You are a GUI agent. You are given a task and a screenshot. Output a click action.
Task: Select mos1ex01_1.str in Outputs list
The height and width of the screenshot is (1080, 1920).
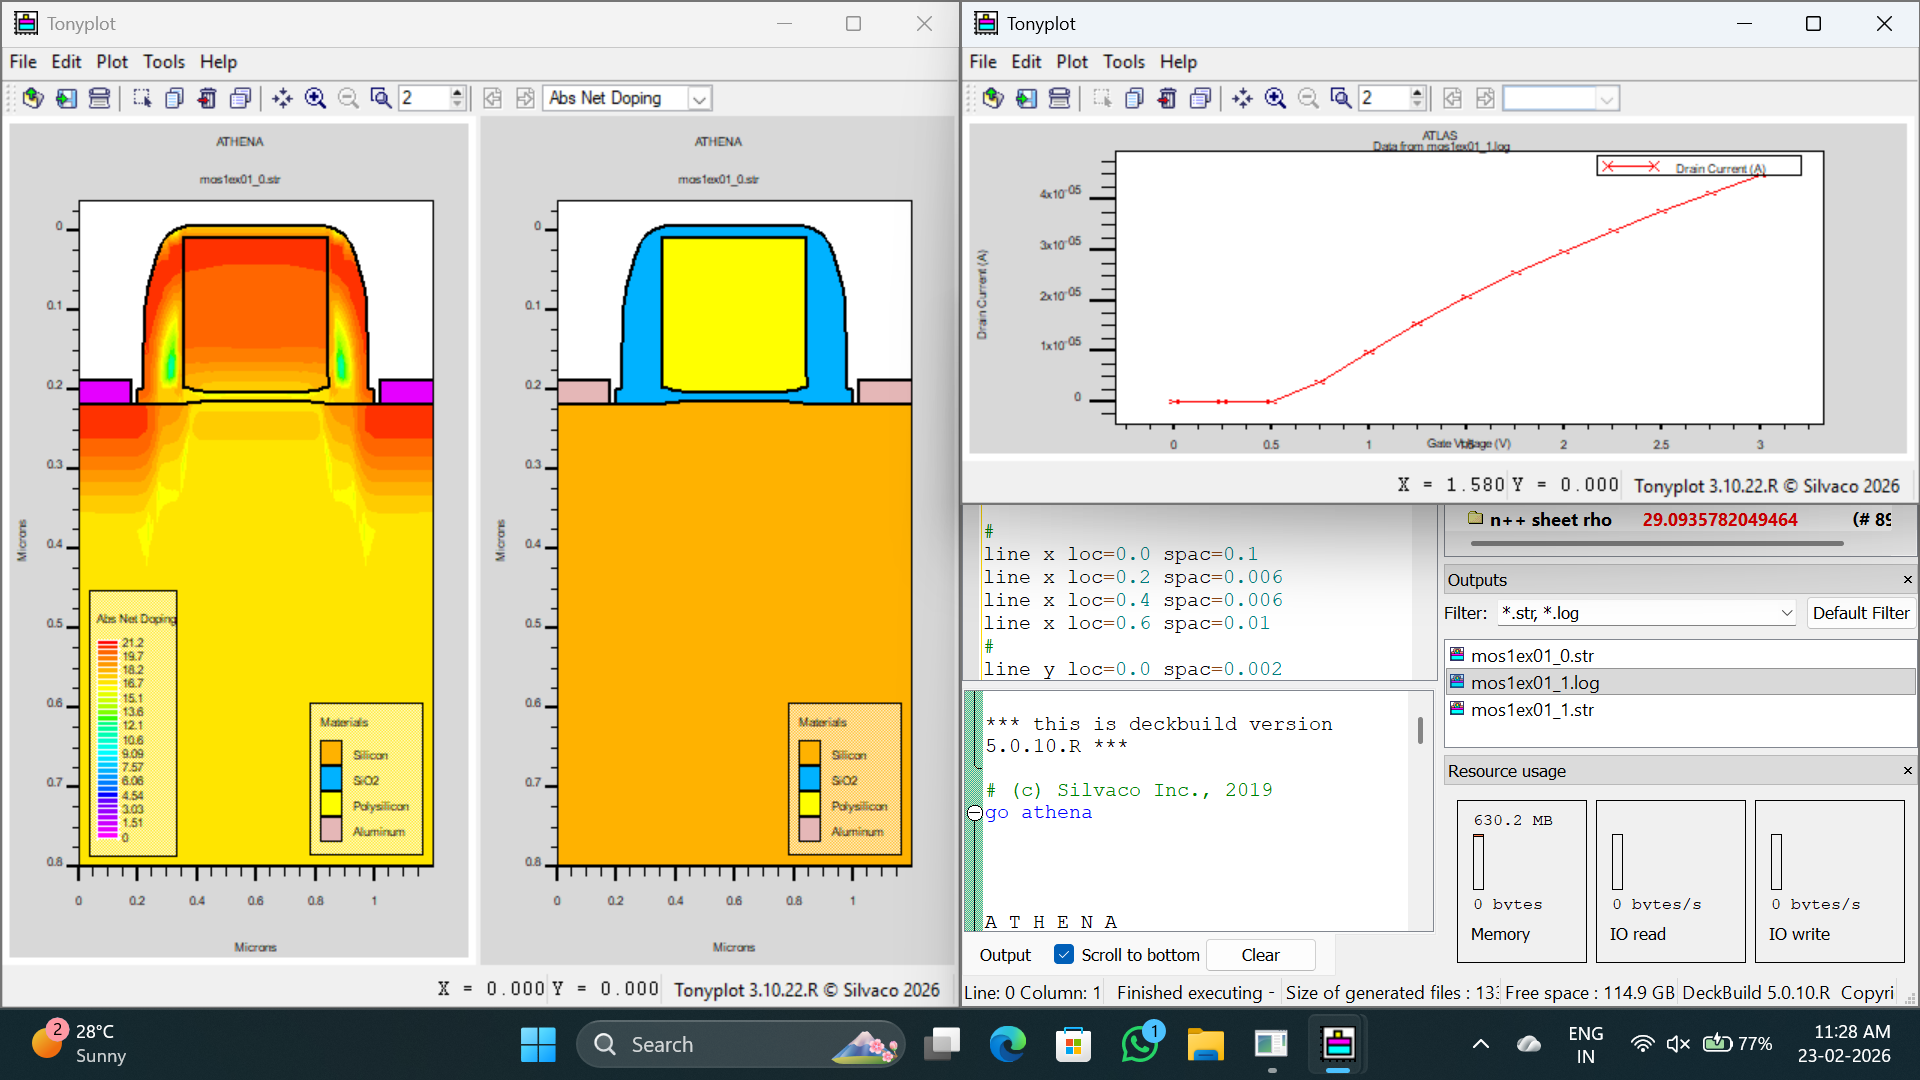1680,710
